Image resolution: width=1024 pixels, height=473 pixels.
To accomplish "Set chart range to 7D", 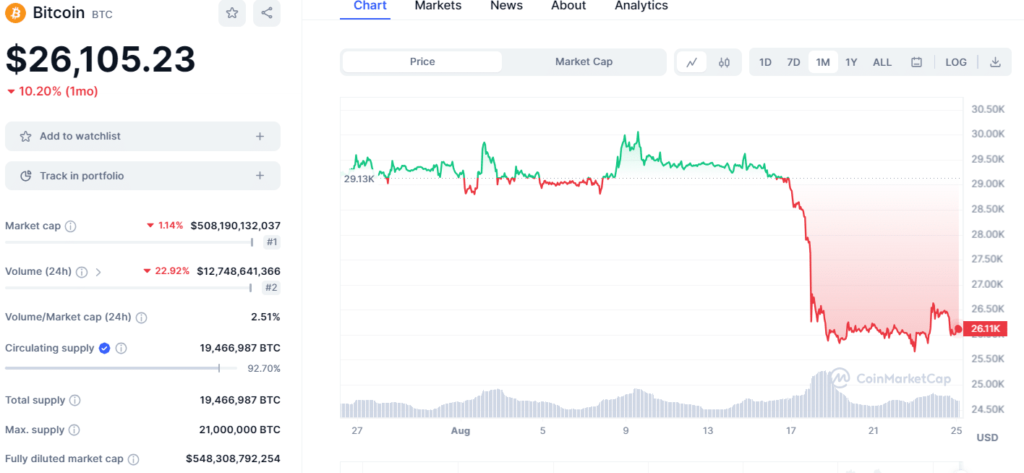I will pyautogui.click(x=793, y=62).
